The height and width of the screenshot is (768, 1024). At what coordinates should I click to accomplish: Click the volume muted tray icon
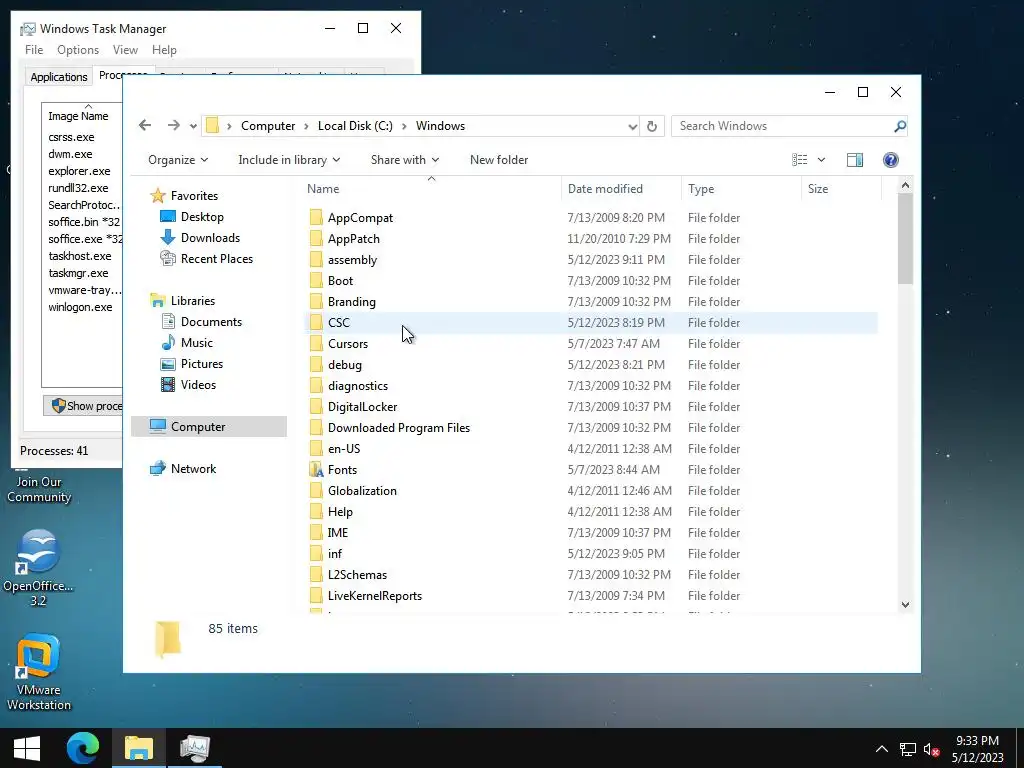click(931, 750)
